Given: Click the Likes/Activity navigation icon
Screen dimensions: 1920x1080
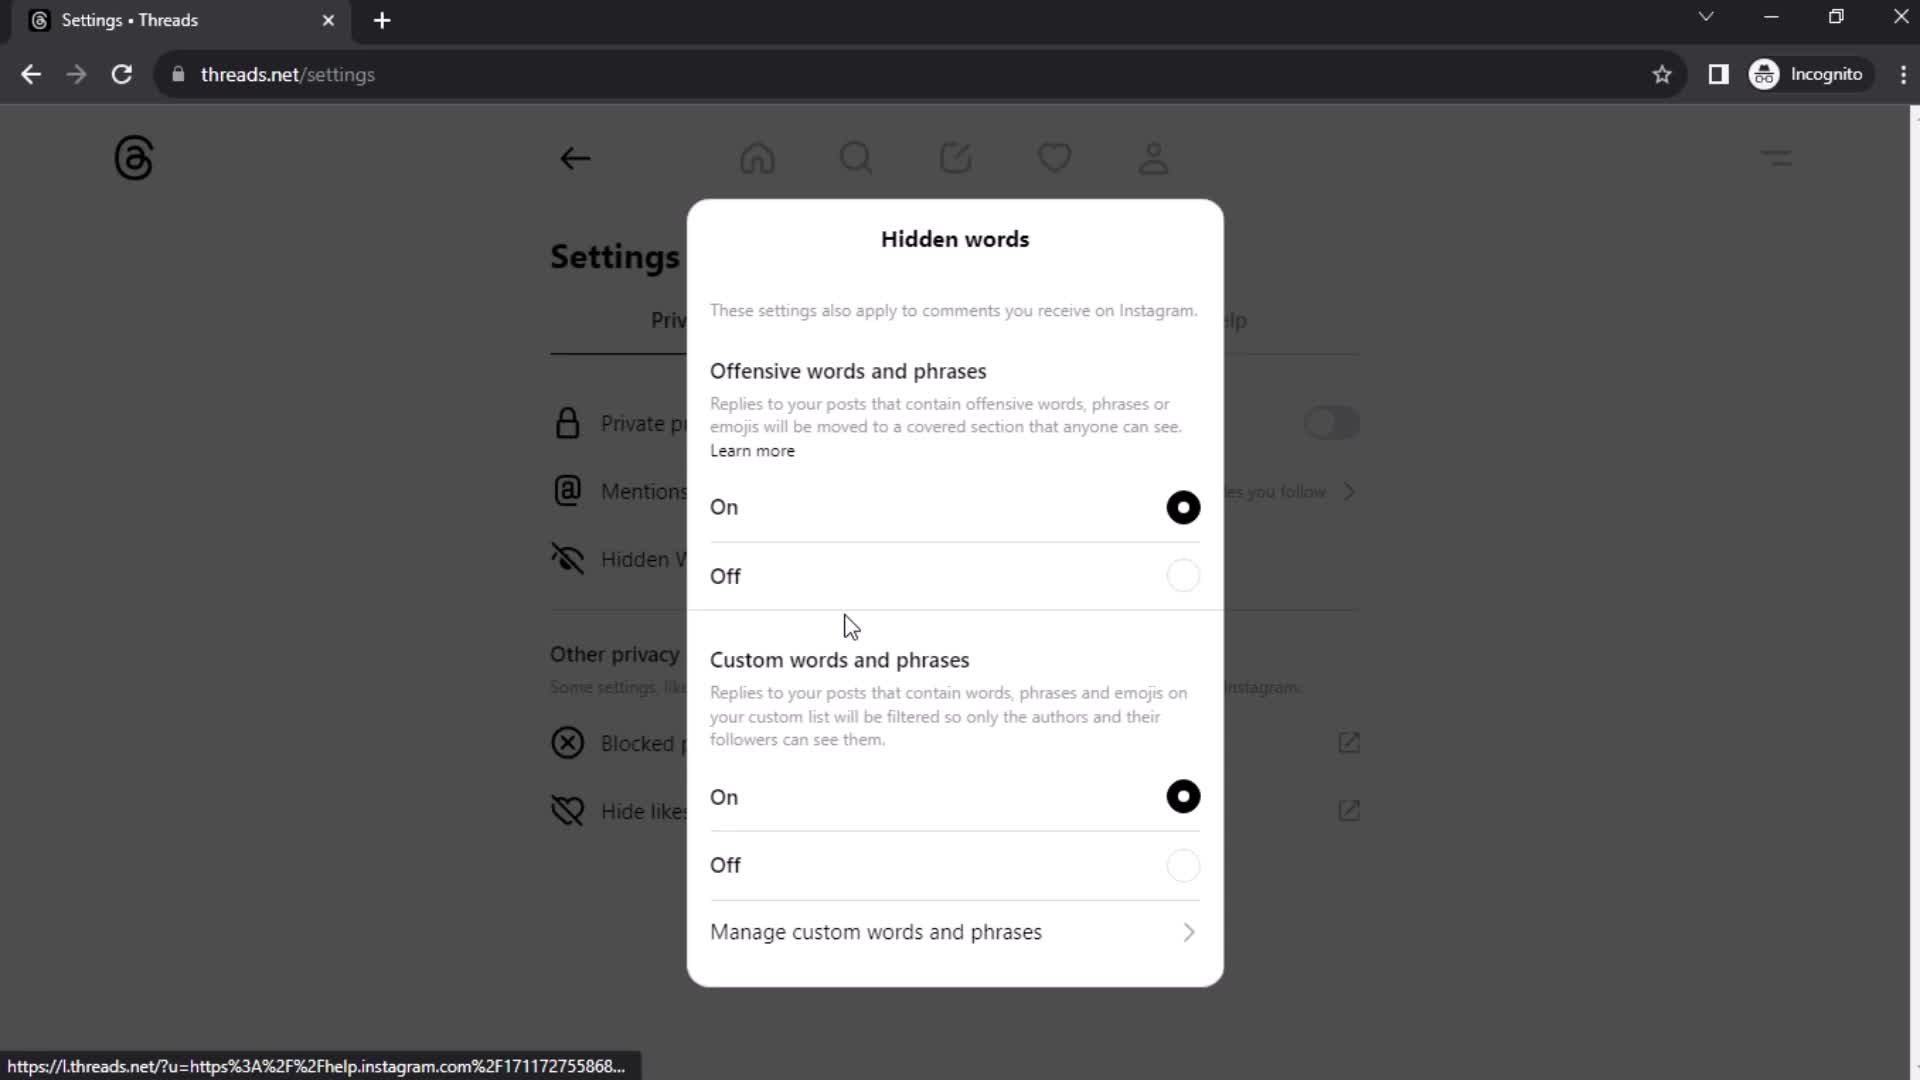Looking at the screenshot, I should tap(1055, 158).
